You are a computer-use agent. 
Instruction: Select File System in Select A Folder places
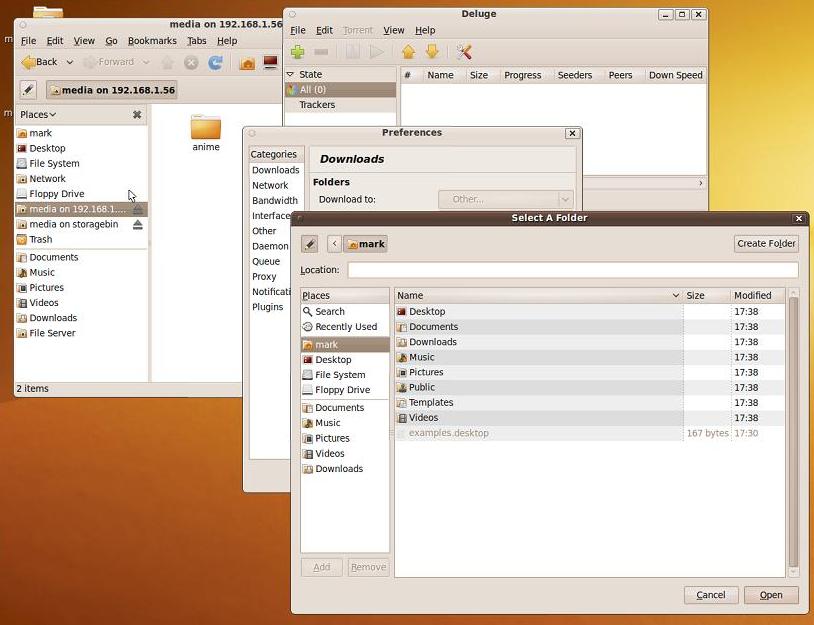click(x=345, y=375)
